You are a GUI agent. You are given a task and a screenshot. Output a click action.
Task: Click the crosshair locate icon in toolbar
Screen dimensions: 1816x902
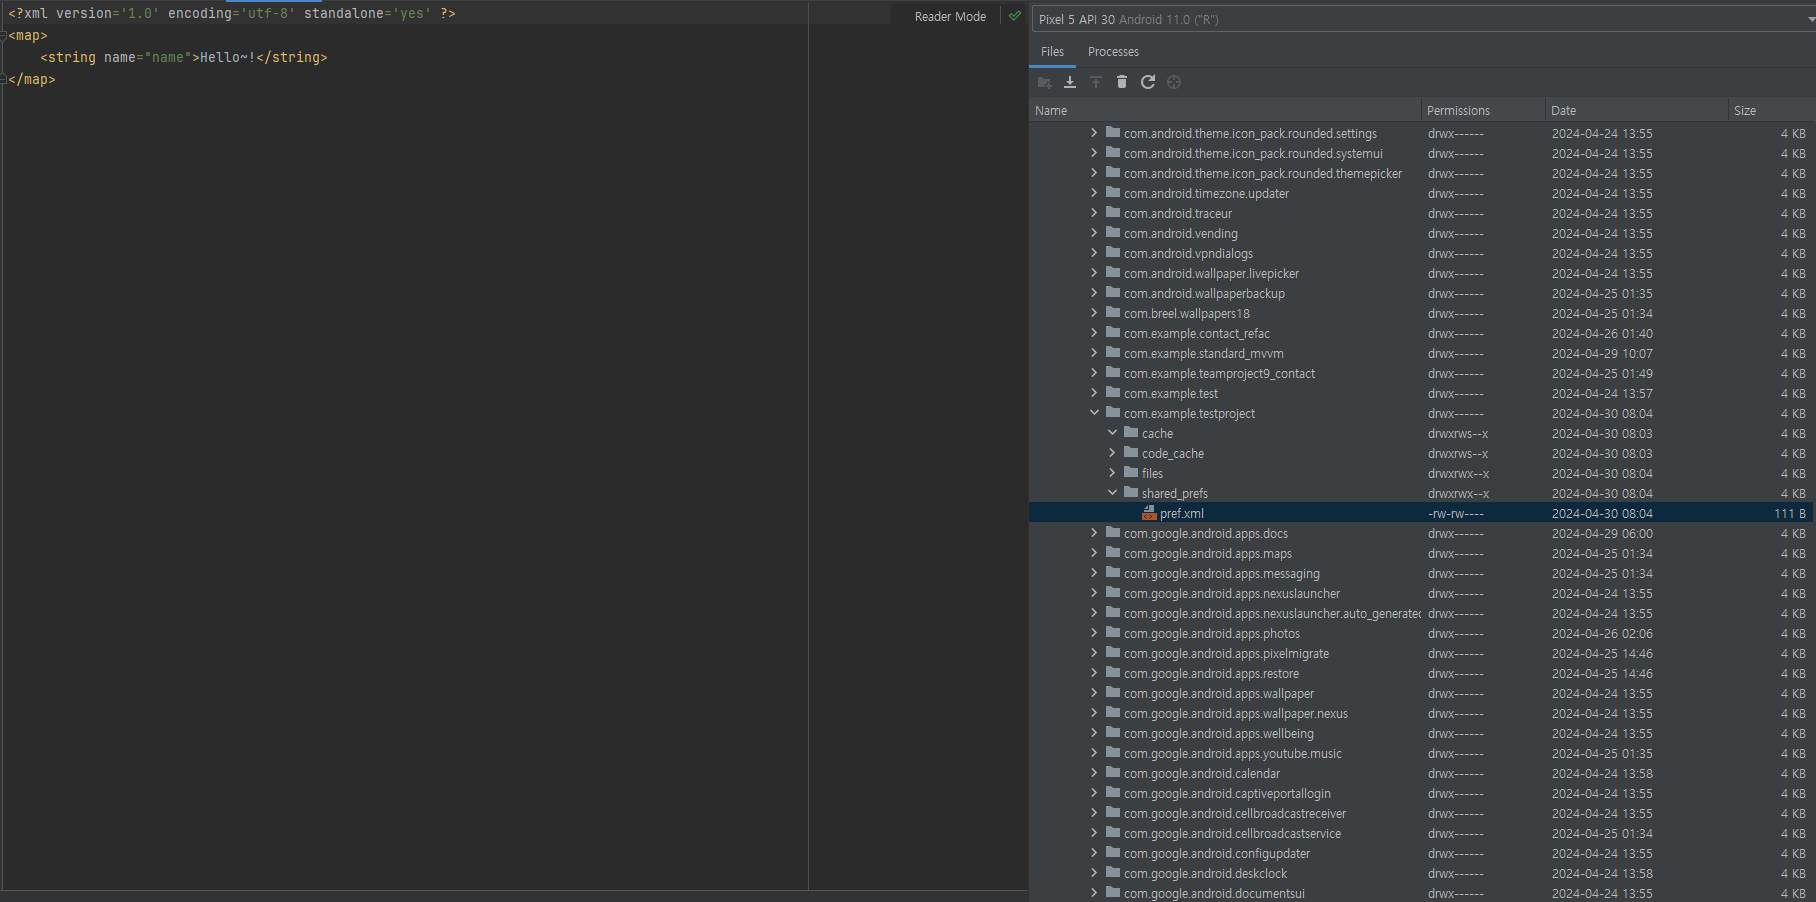pos(1174,82)
